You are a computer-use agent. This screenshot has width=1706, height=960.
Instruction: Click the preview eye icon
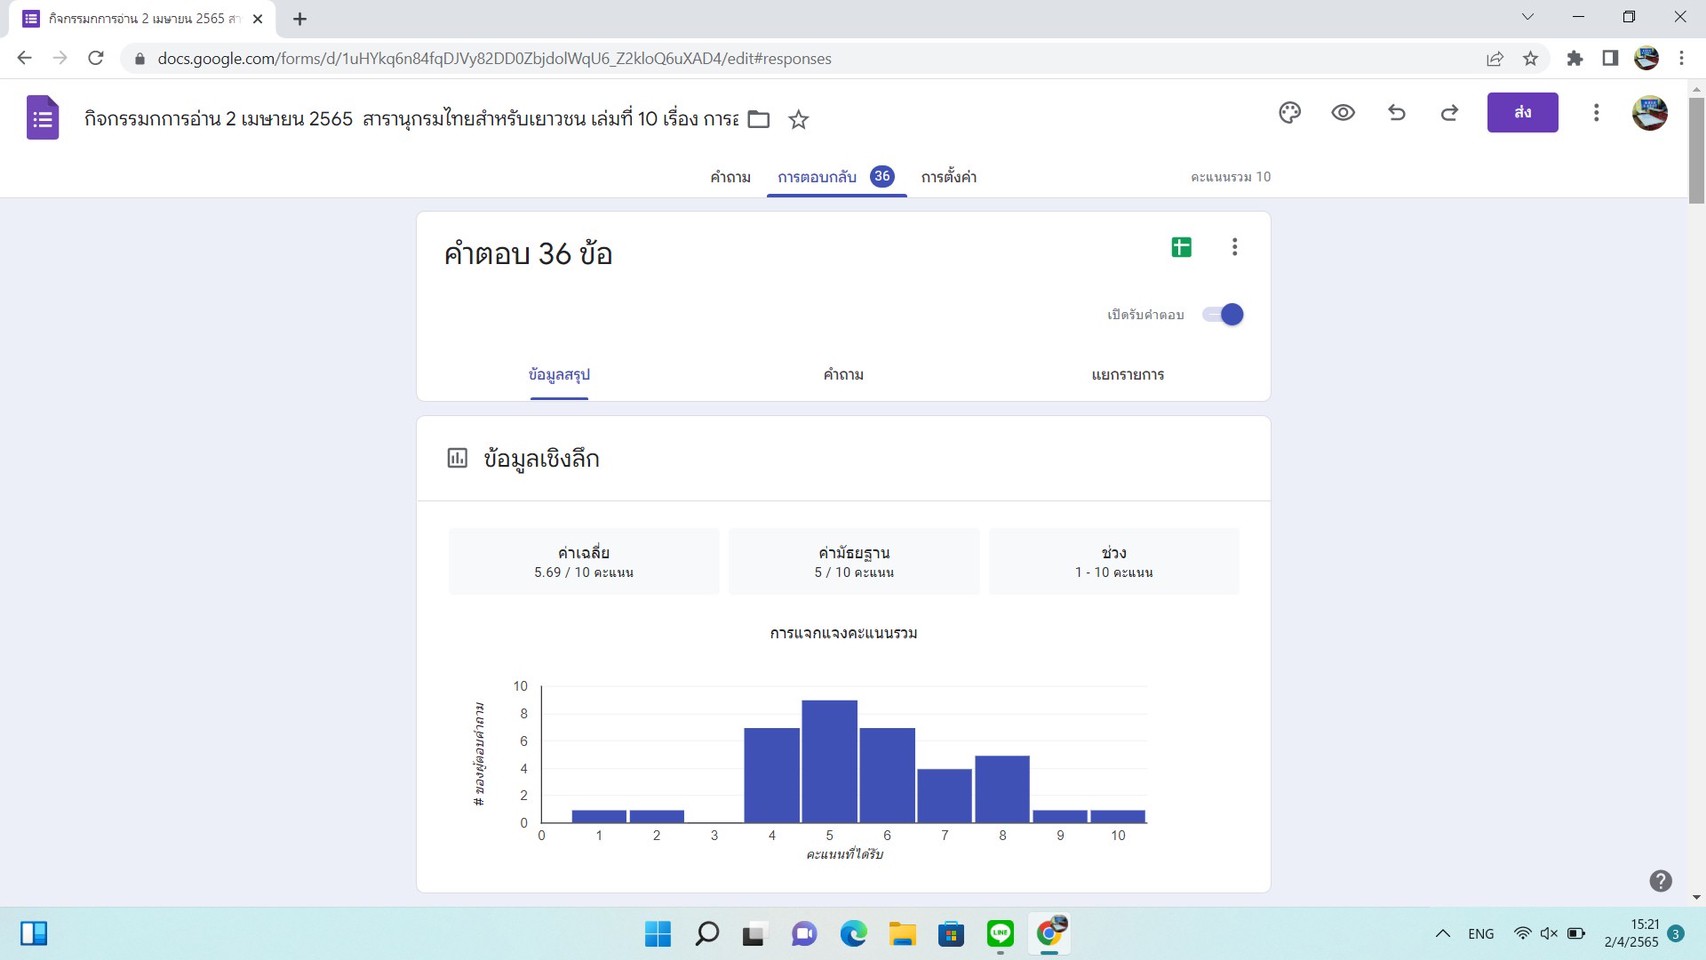coord(1343,113)
